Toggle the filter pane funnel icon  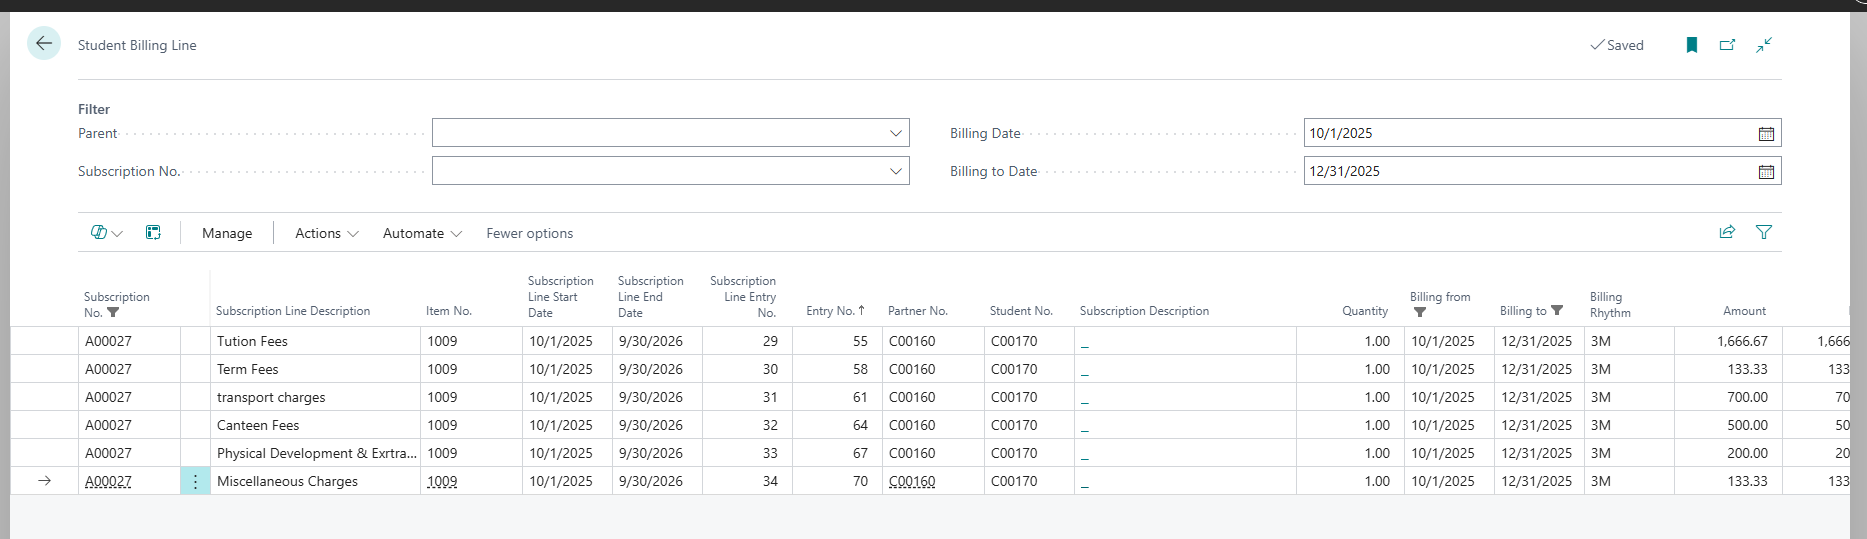[1764, 232]
